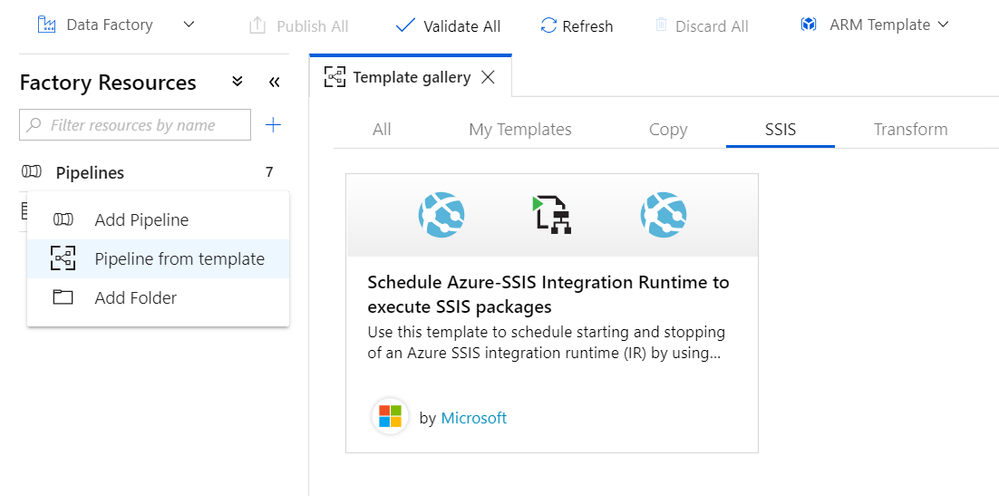Image resolution: width=999 pixels, height=496 pixels.
Task: Click the Microsoft author link
Action: (474, 418)
